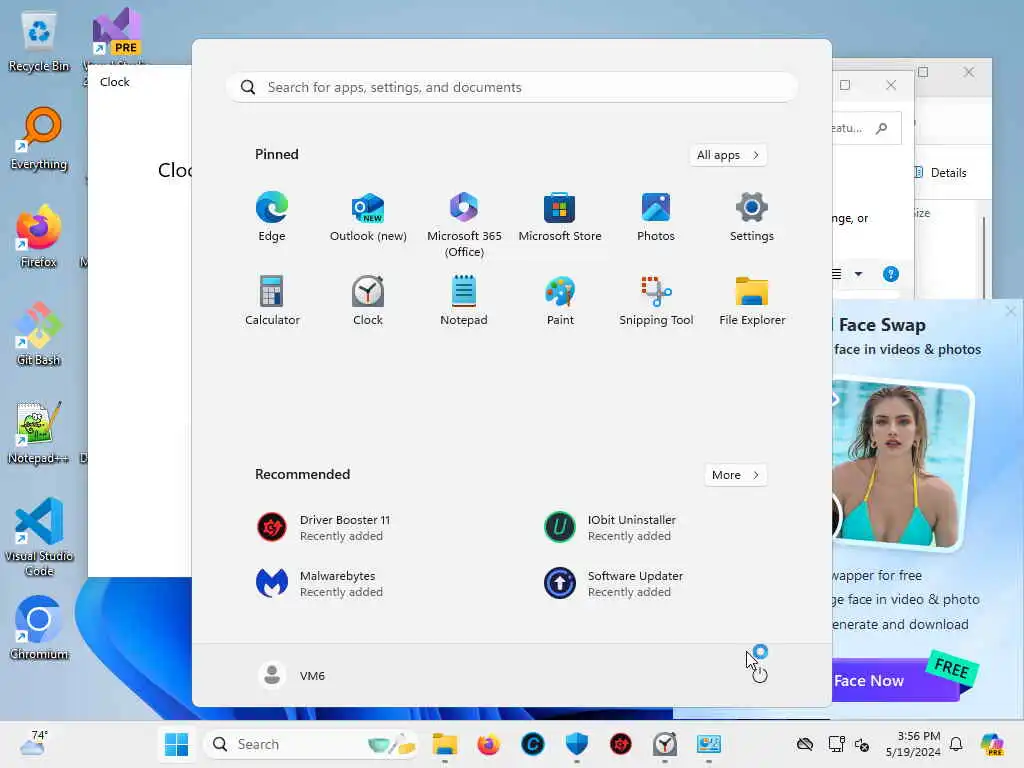Open Clock app in pinned grid
The height and width of the screenshot is (768, 1024).
368,300
